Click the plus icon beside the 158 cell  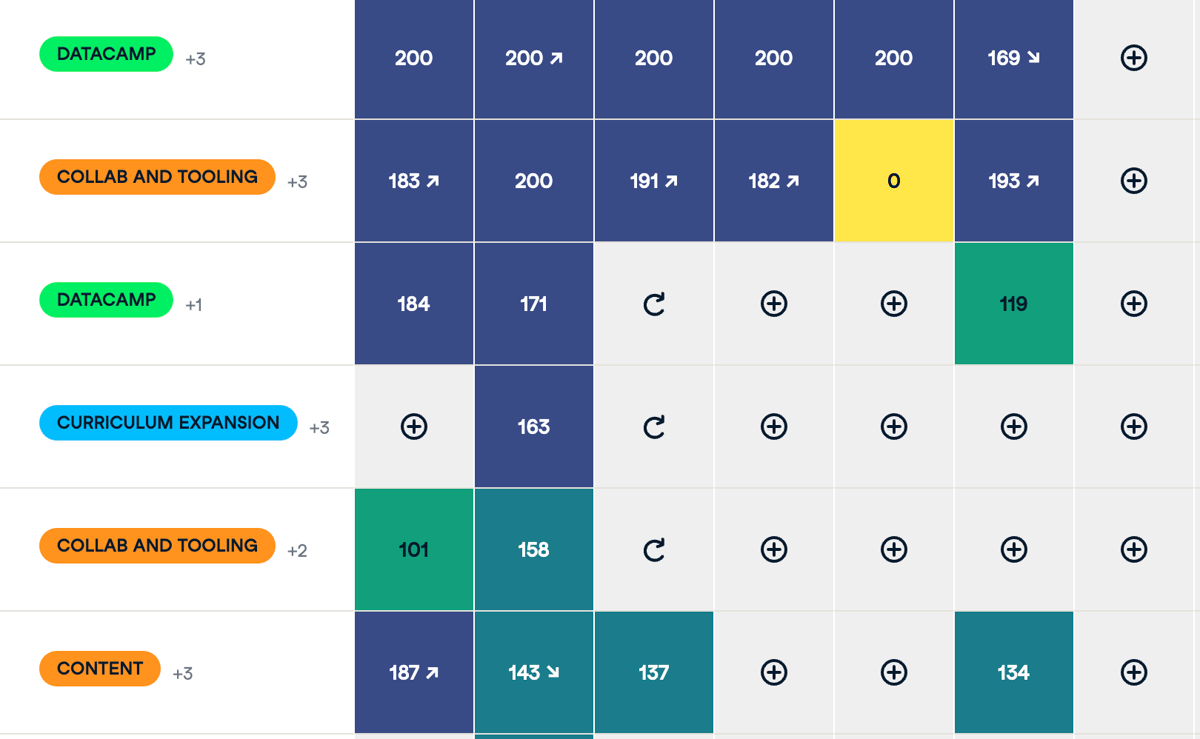773,549
